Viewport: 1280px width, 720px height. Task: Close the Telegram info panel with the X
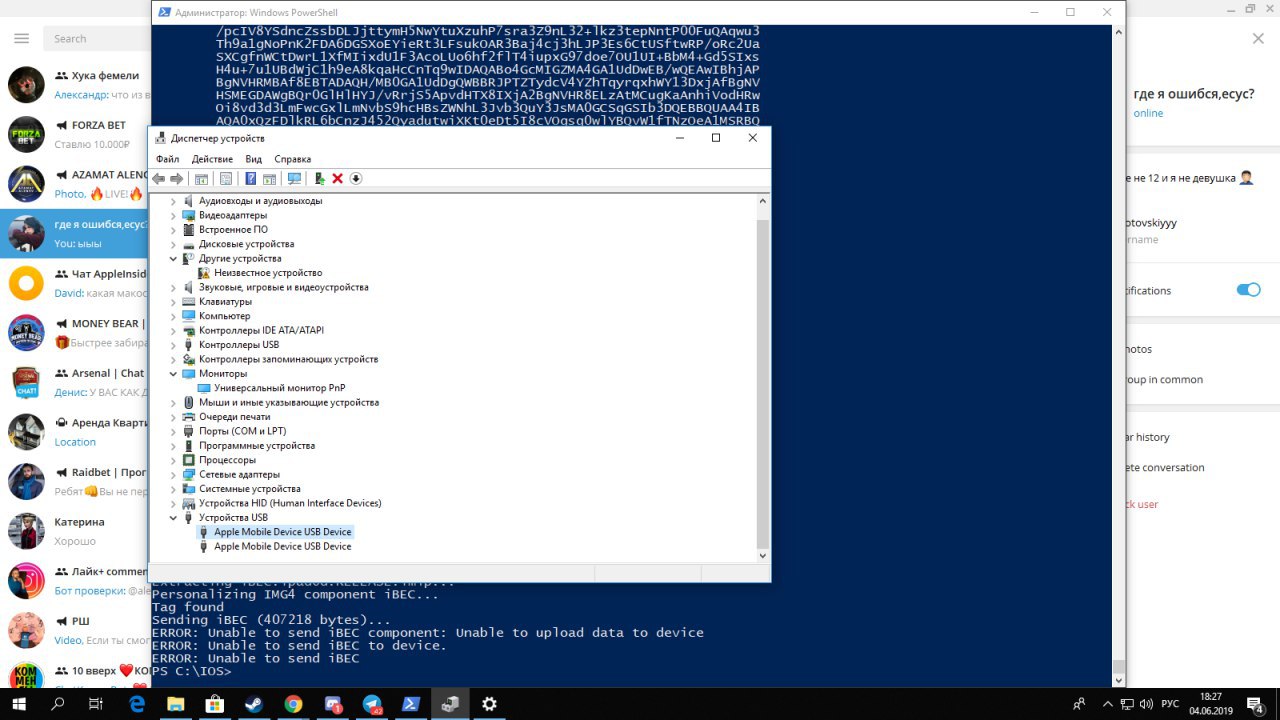click(x=1258, y=38)
